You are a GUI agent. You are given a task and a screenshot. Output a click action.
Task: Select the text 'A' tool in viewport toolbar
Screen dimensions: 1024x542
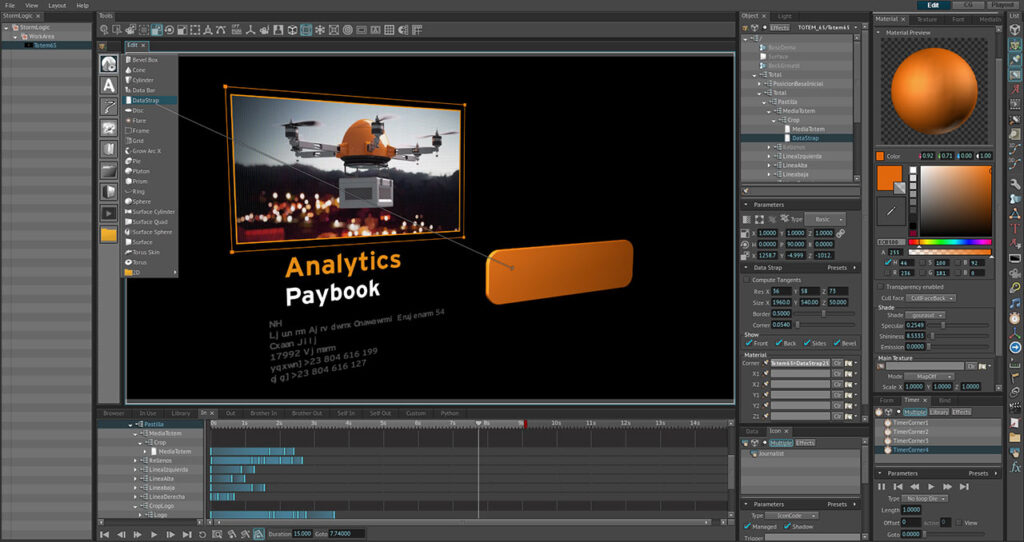coord(108,85)
